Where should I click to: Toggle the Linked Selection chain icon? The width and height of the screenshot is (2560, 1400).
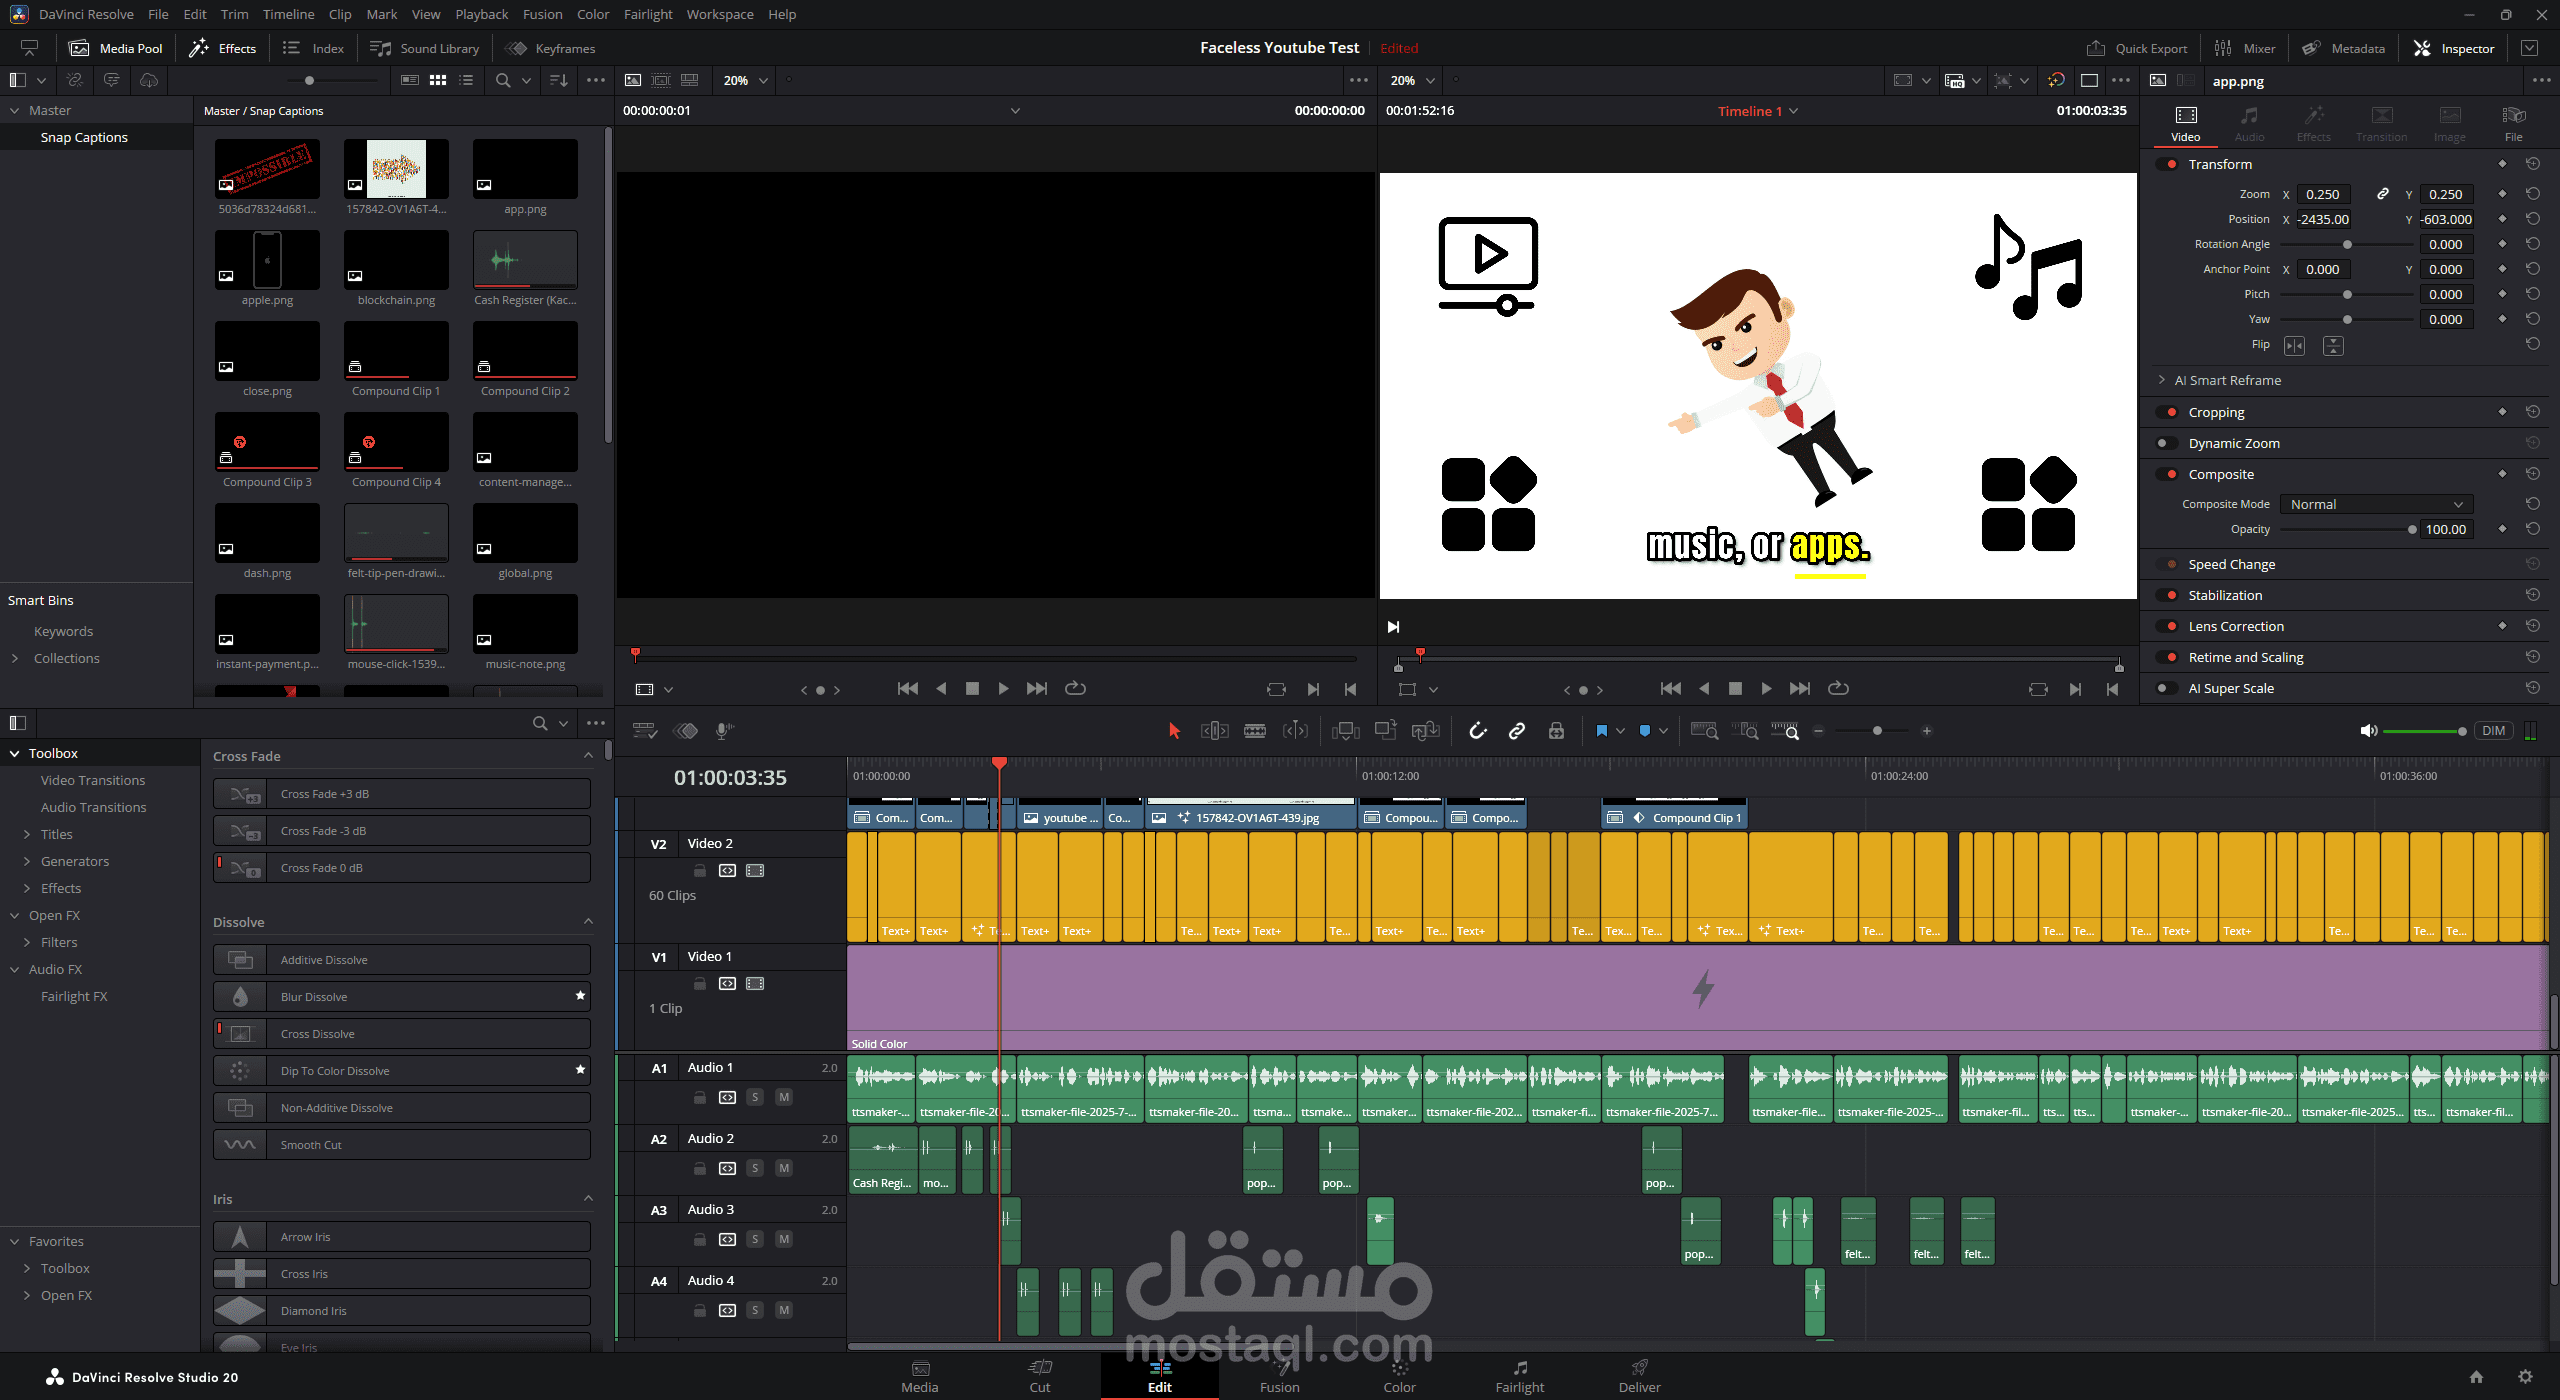point(1517,731)
